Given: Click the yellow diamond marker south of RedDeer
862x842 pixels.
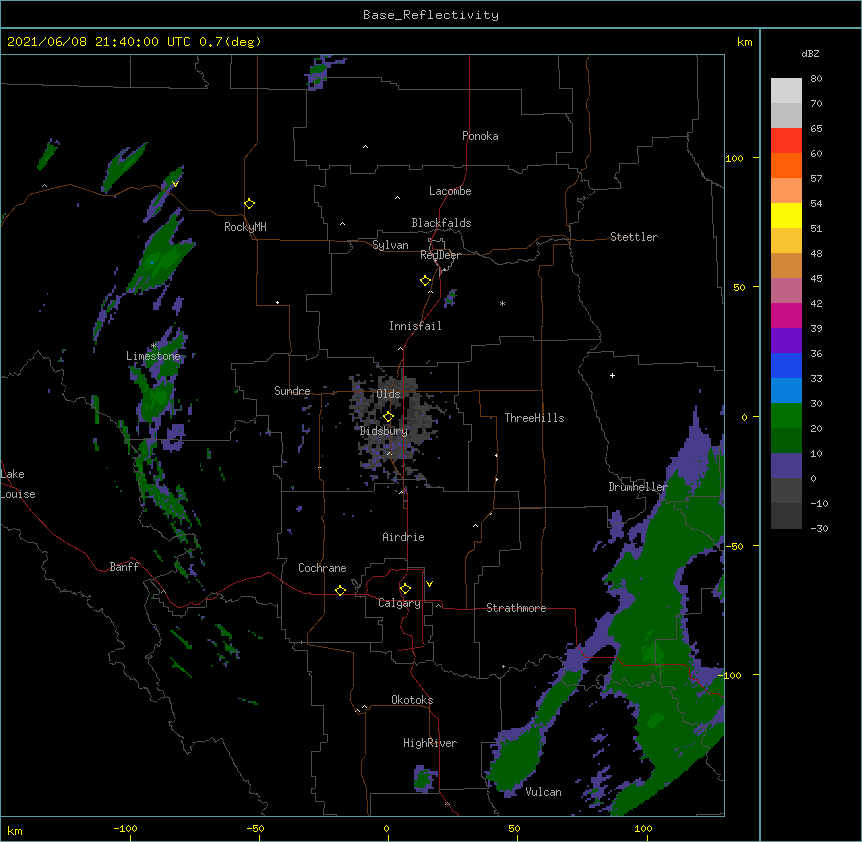Looking at the screenshot, I should click(426, 281).
